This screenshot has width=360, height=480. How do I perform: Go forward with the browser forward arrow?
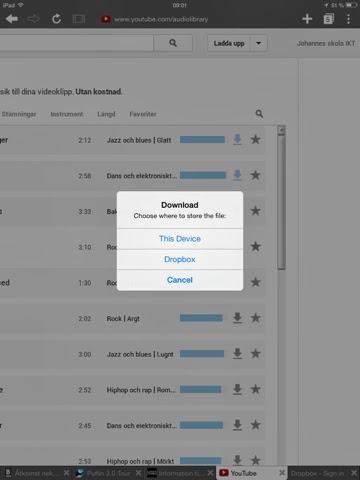pos(33,19)
